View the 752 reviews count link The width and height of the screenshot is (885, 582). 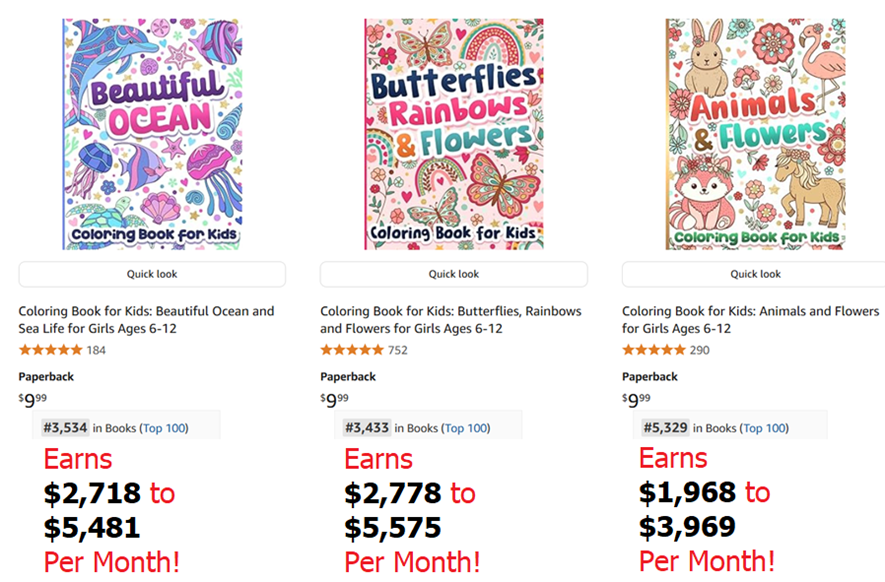pyautogui.click(x=398, y=350)
